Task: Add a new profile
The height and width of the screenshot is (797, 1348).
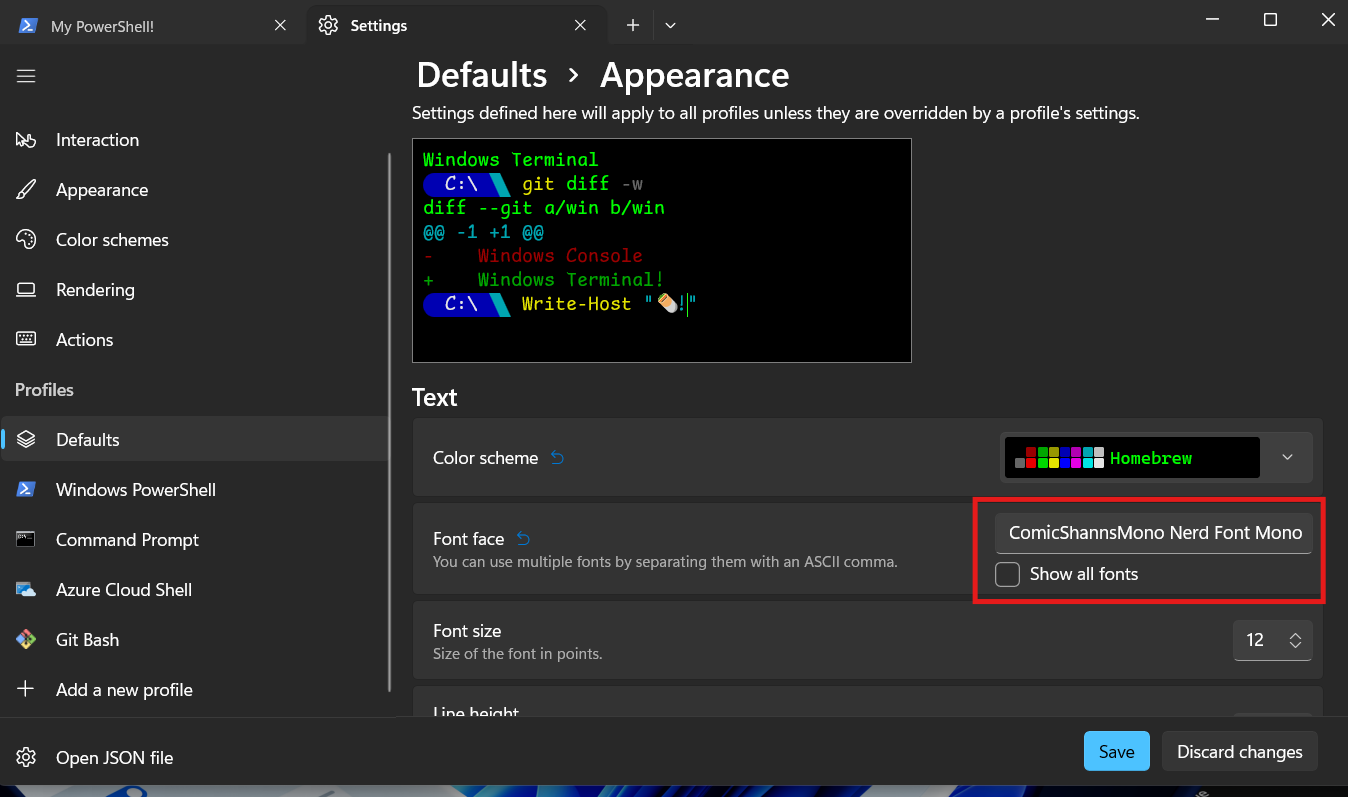Action: (195, 690)
